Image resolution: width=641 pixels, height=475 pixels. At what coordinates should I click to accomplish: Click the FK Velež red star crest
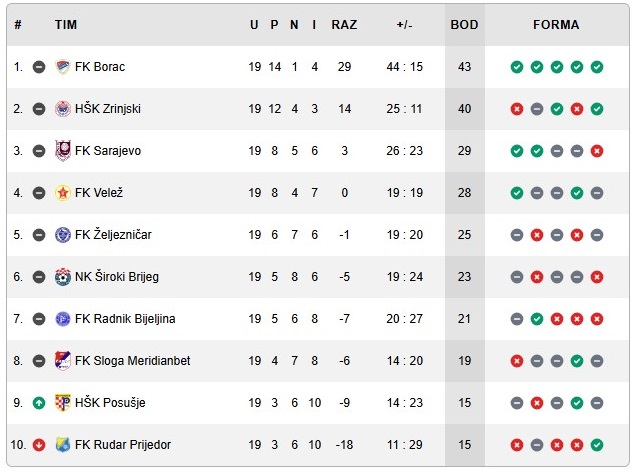[x=64, y=193]
